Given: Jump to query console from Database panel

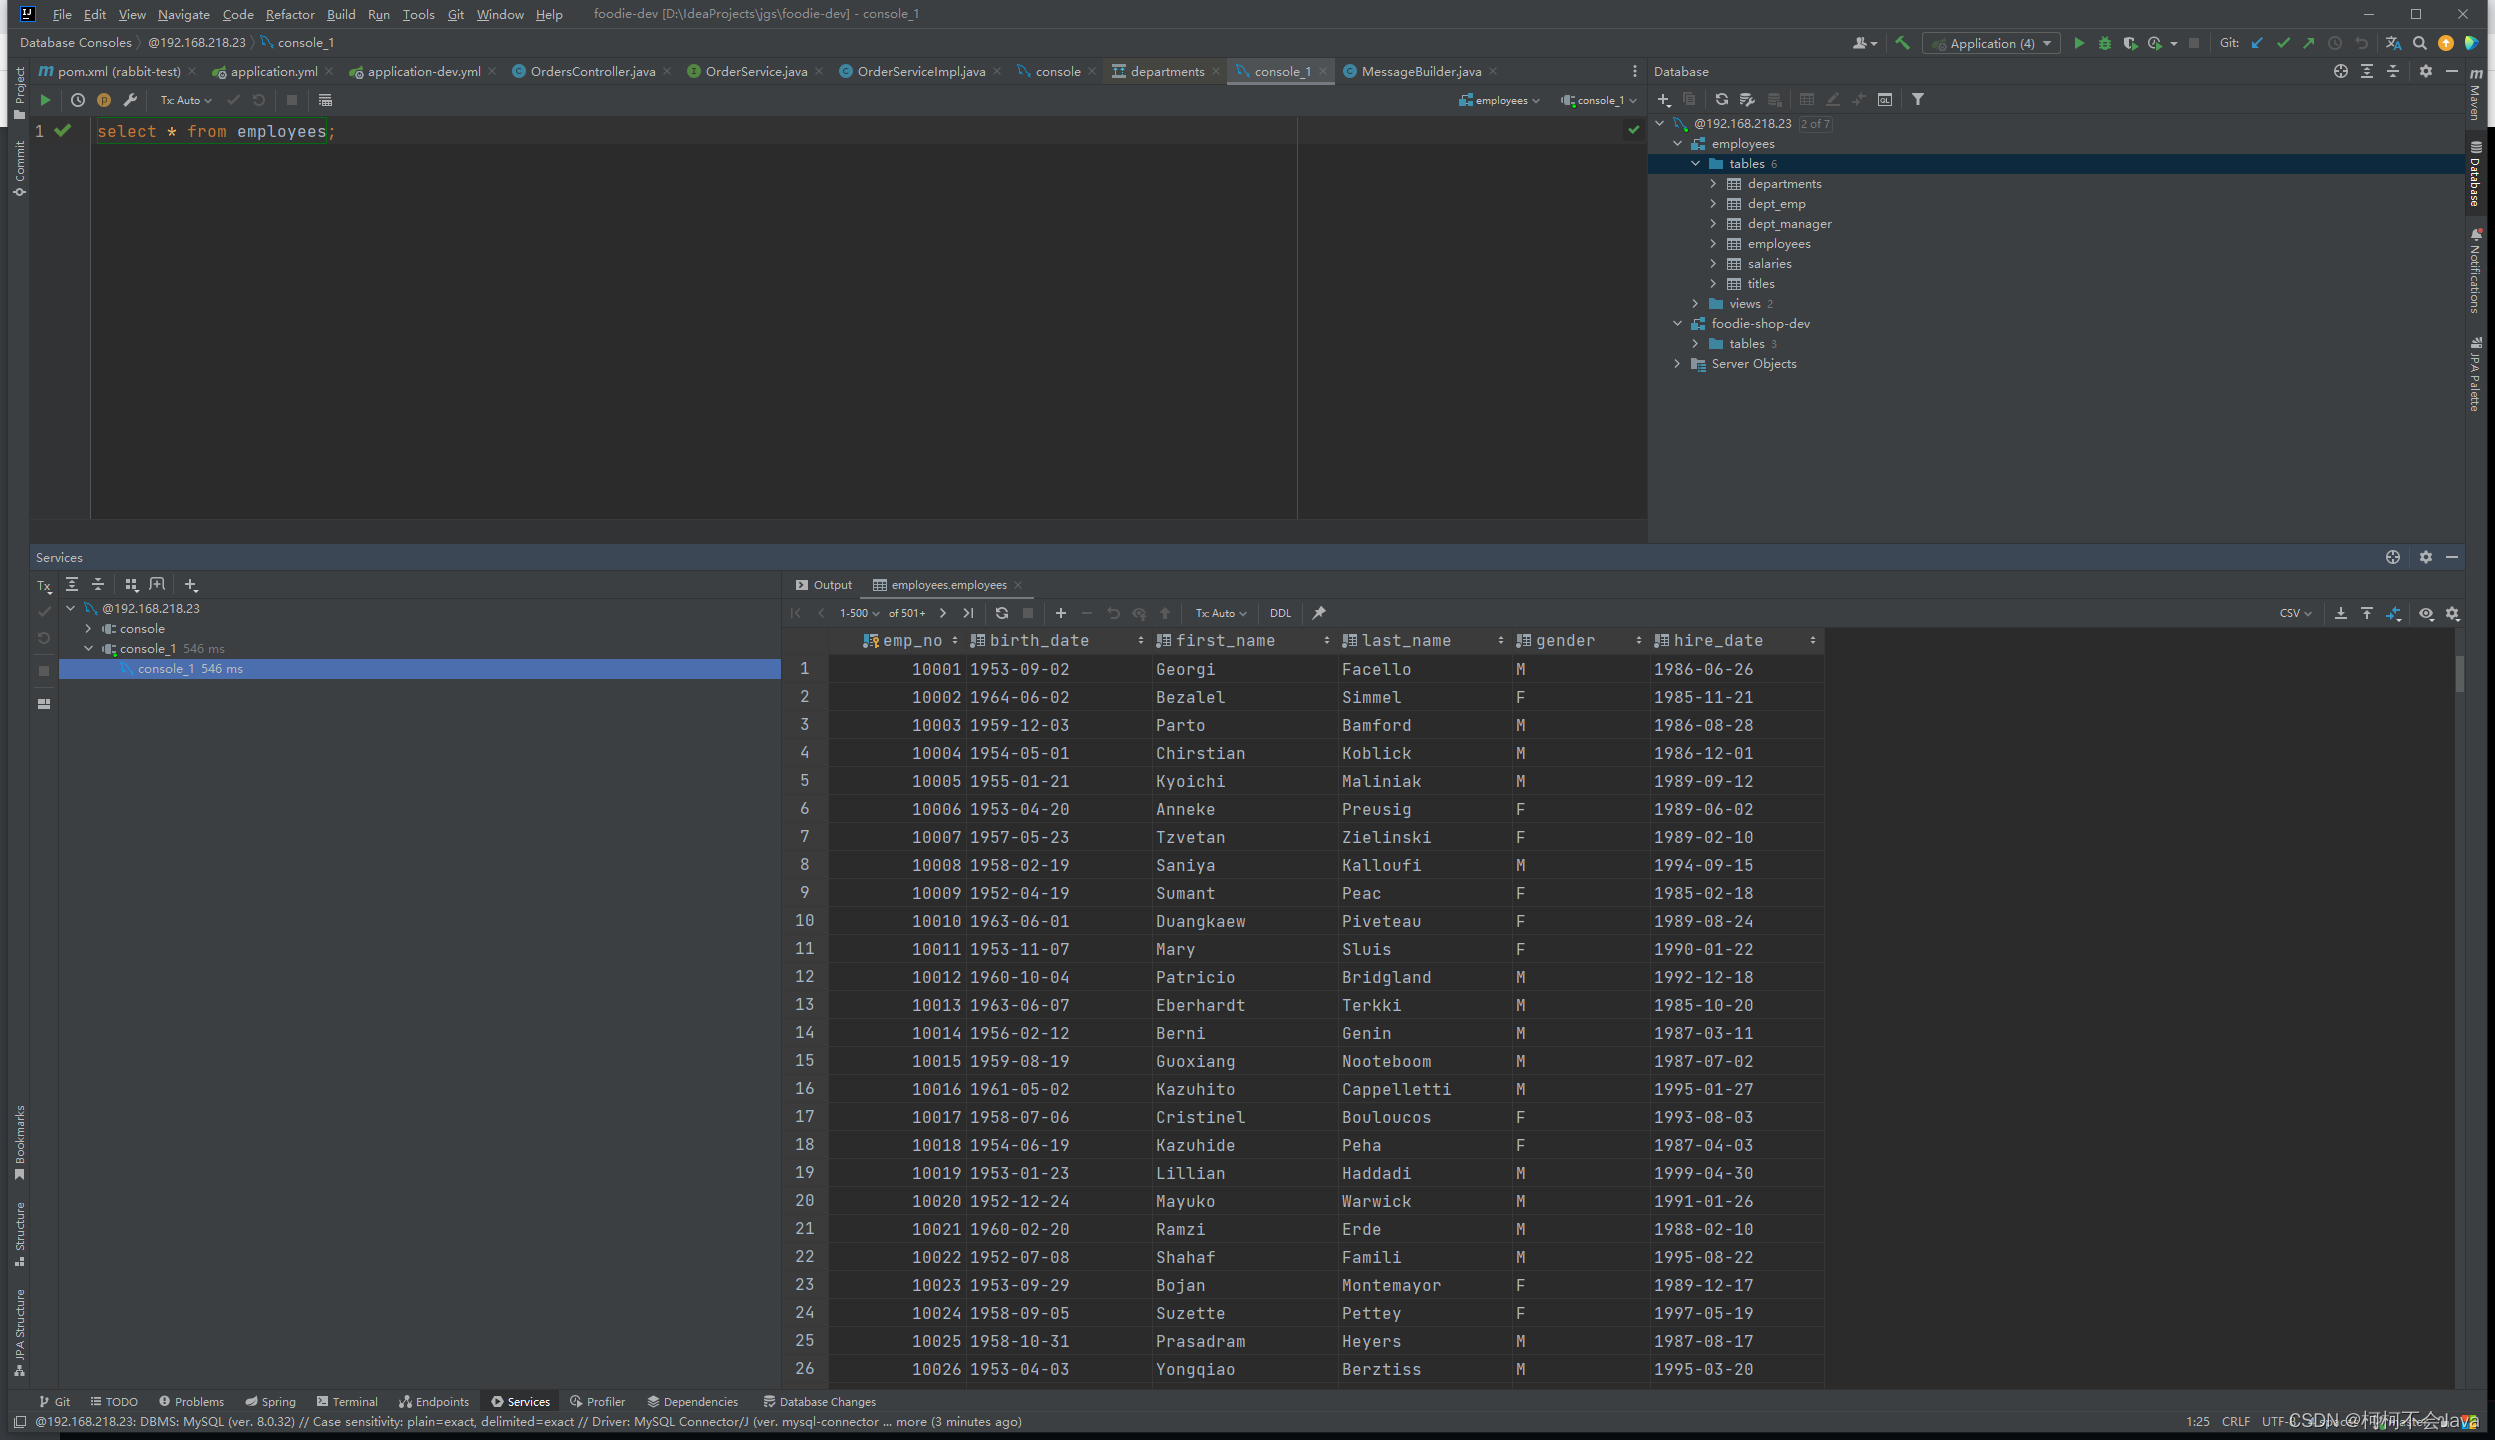Looking at the screenshot, I should click(1885, 99).
